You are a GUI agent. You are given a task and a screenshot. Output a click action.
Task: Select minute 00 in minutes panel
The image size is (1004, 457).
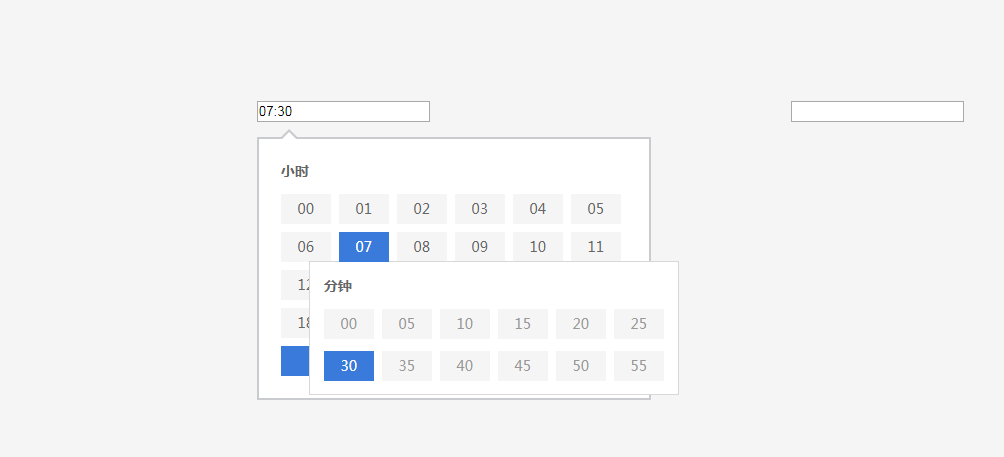[348, 324]
